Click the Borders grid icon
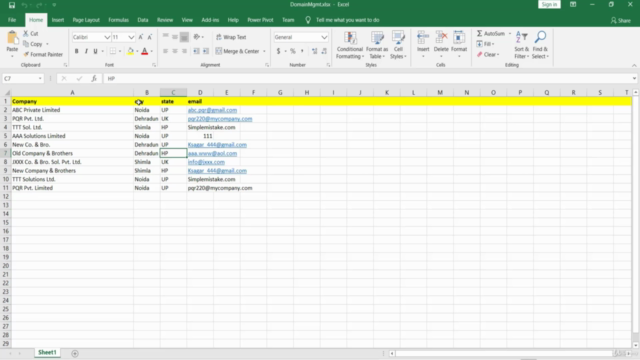 tap(113, 51)
